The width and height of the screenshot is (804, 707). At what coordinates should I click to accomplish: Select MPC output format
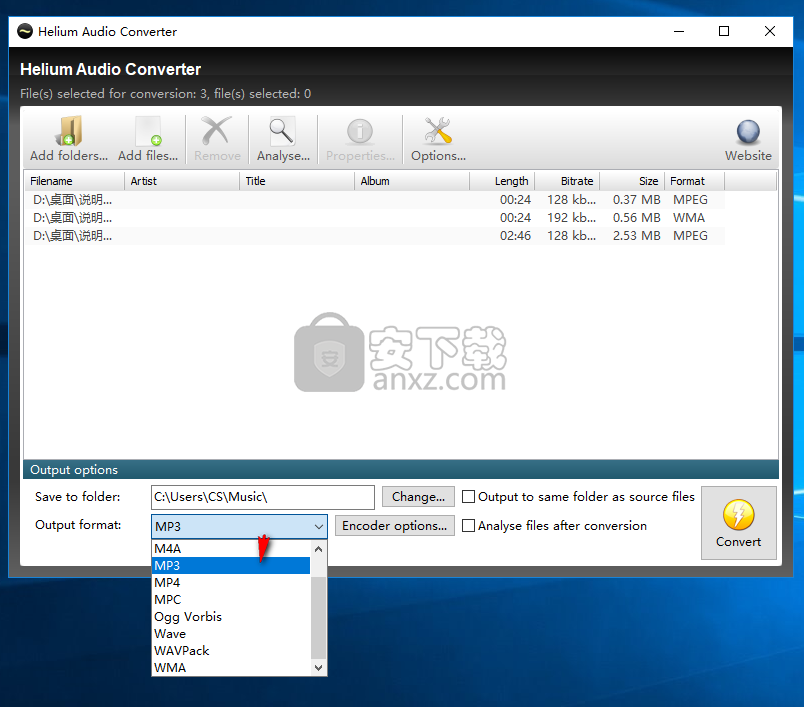(x=231, y=599)
